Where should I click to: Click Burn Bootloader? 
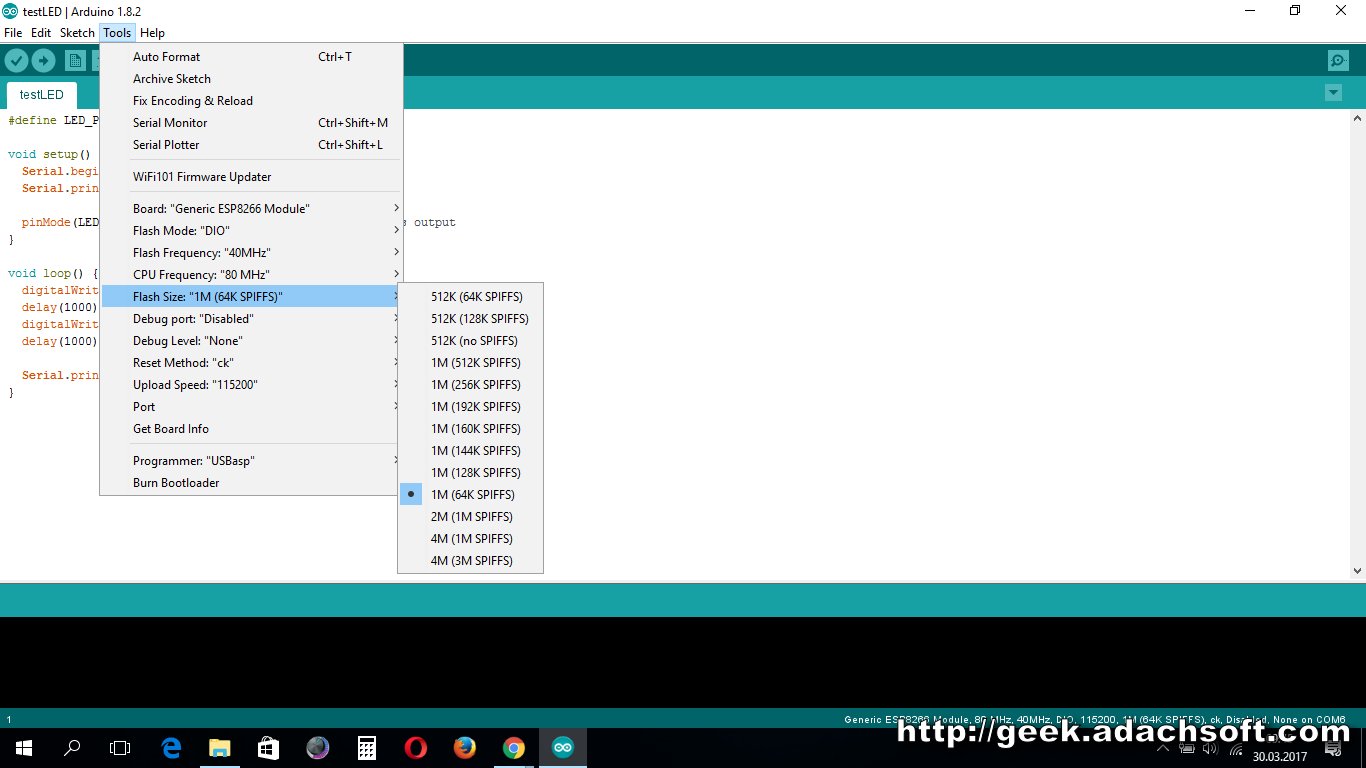251,483
